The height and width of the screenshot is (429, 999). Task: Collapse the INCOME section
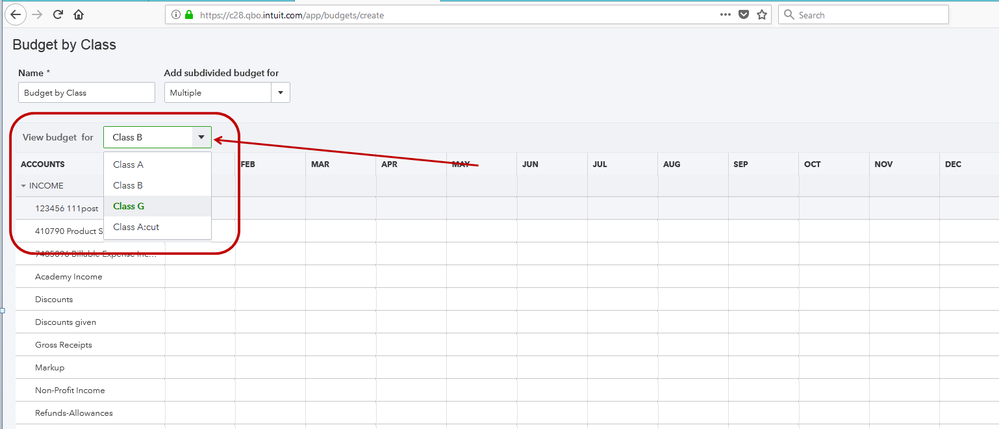pos(24,186)
